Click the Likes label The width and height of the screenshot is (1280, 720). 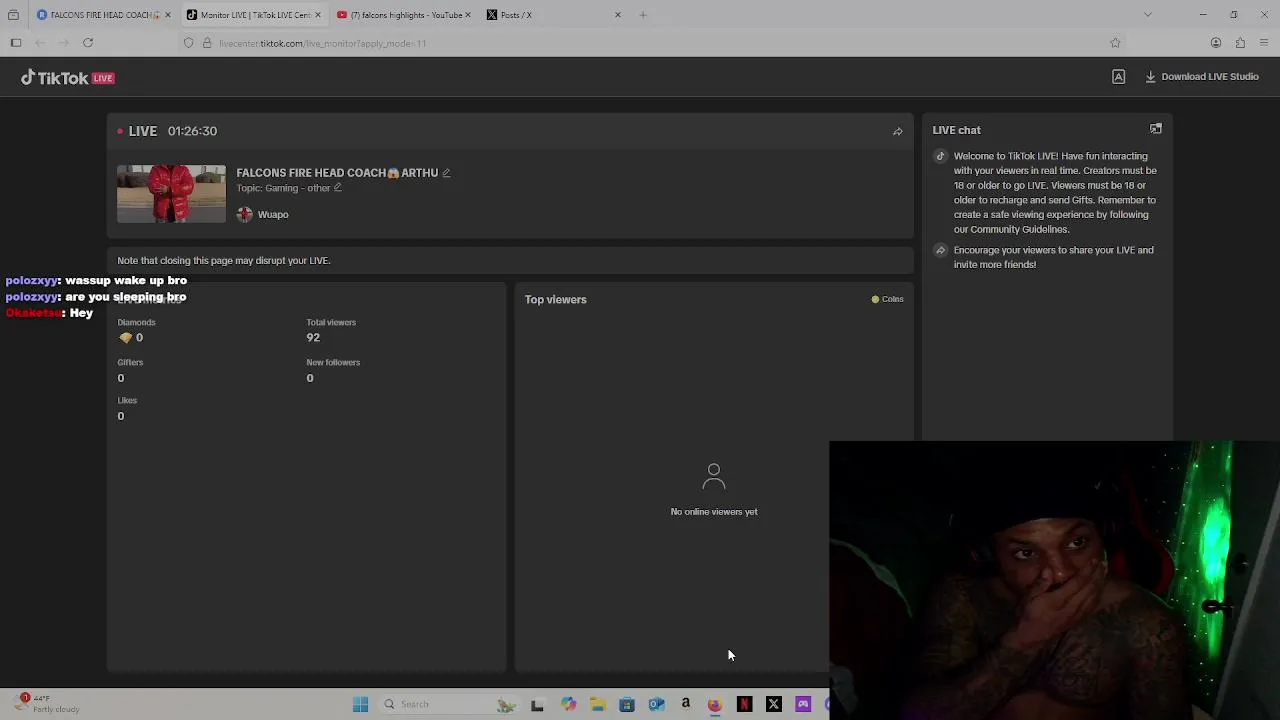[x=127, y=400]
